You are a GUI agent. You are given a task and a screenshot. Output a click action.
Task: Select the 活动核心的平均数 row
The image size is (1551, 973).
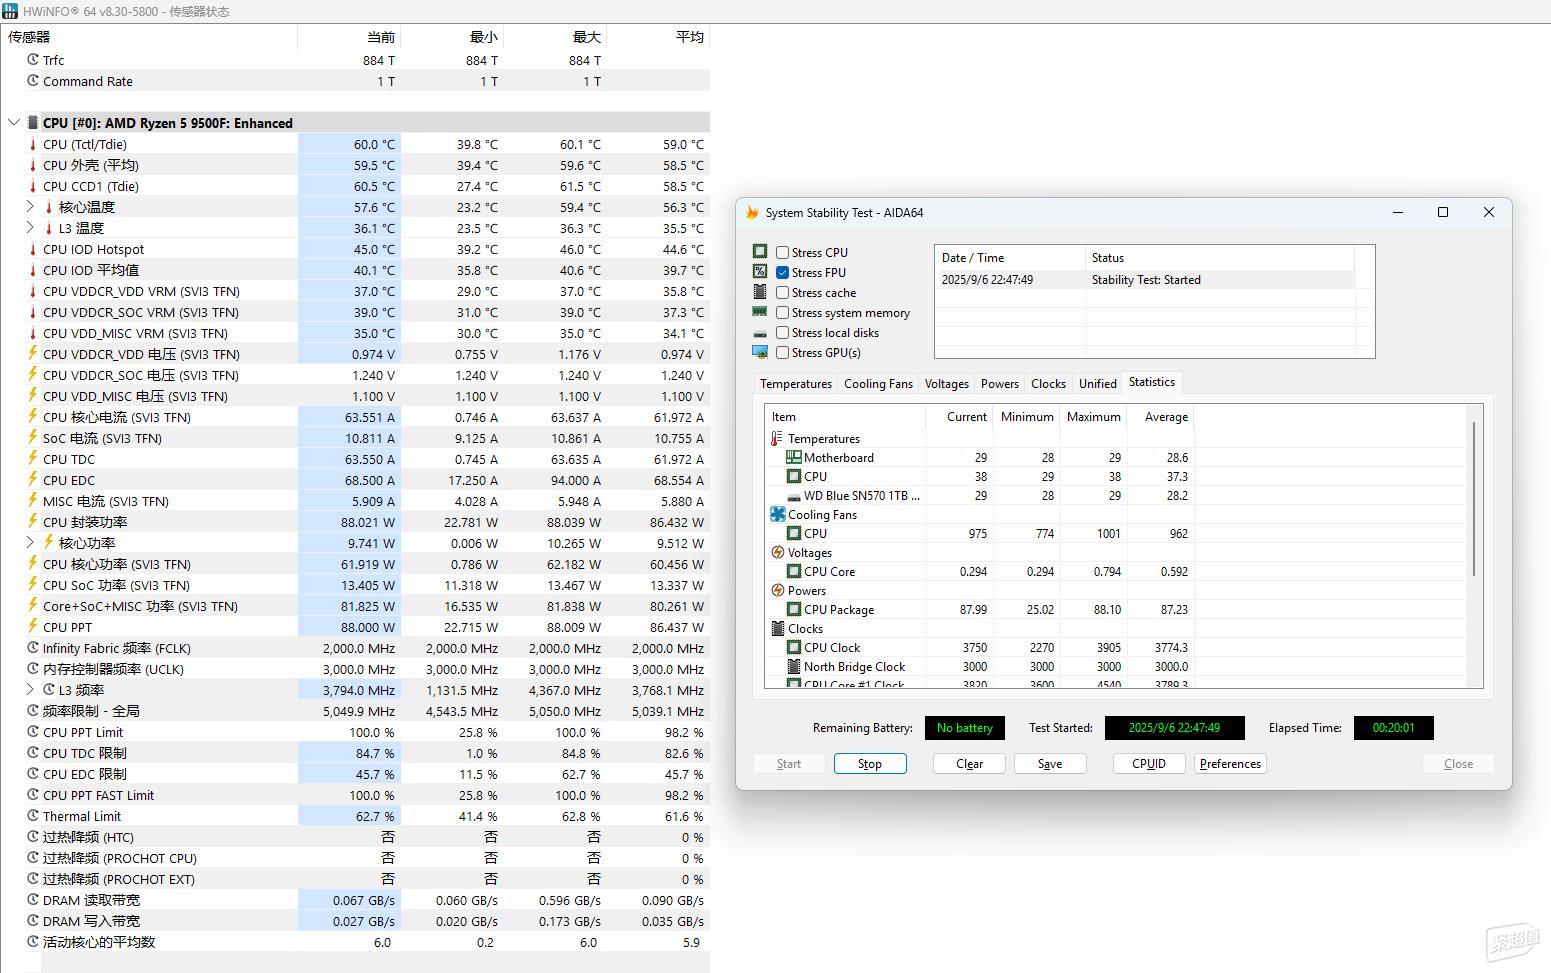[367, 942]
